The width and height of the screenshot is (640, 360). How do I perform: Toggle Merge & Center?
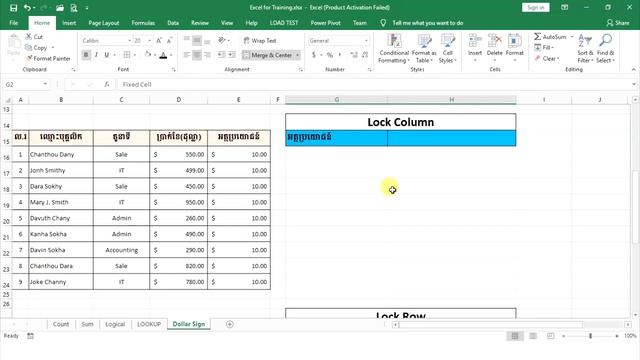[268, 55]
